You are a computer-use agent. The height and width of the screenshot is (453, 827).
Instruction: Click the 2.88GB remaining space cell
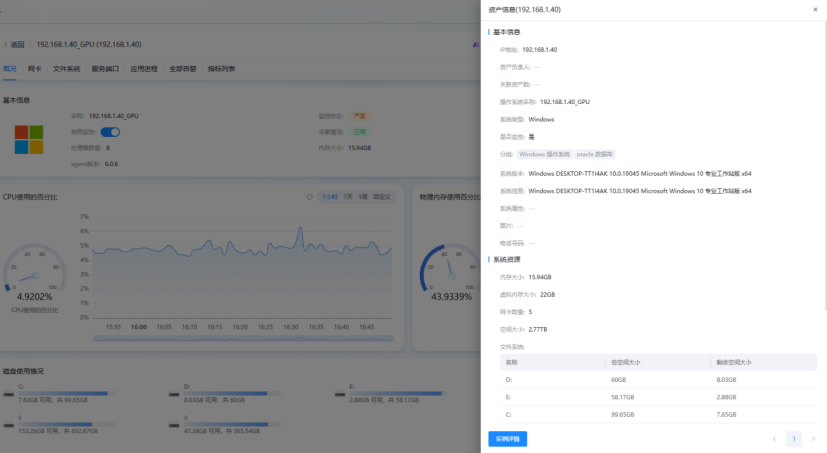[x=726, y=397]
